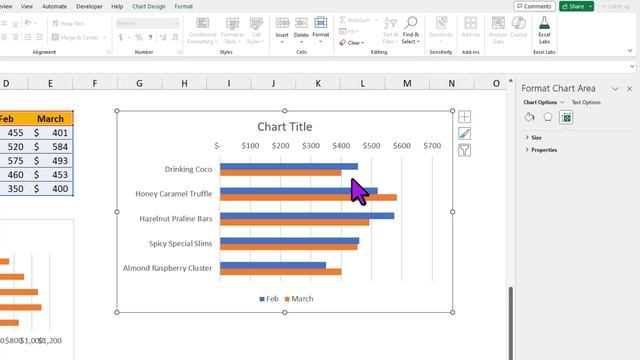Click the Sensitivity icon

pos(441,23)
